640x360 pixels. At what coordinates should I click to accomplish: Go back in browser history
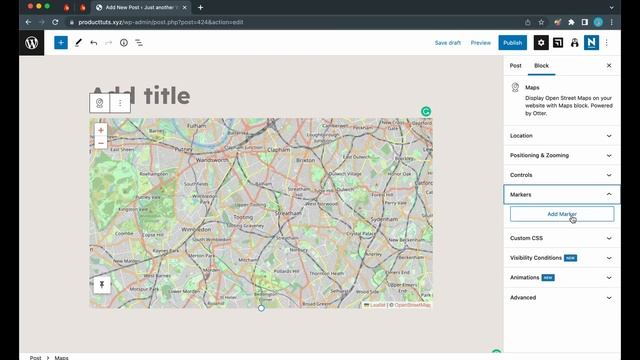(x=28, y=22)
